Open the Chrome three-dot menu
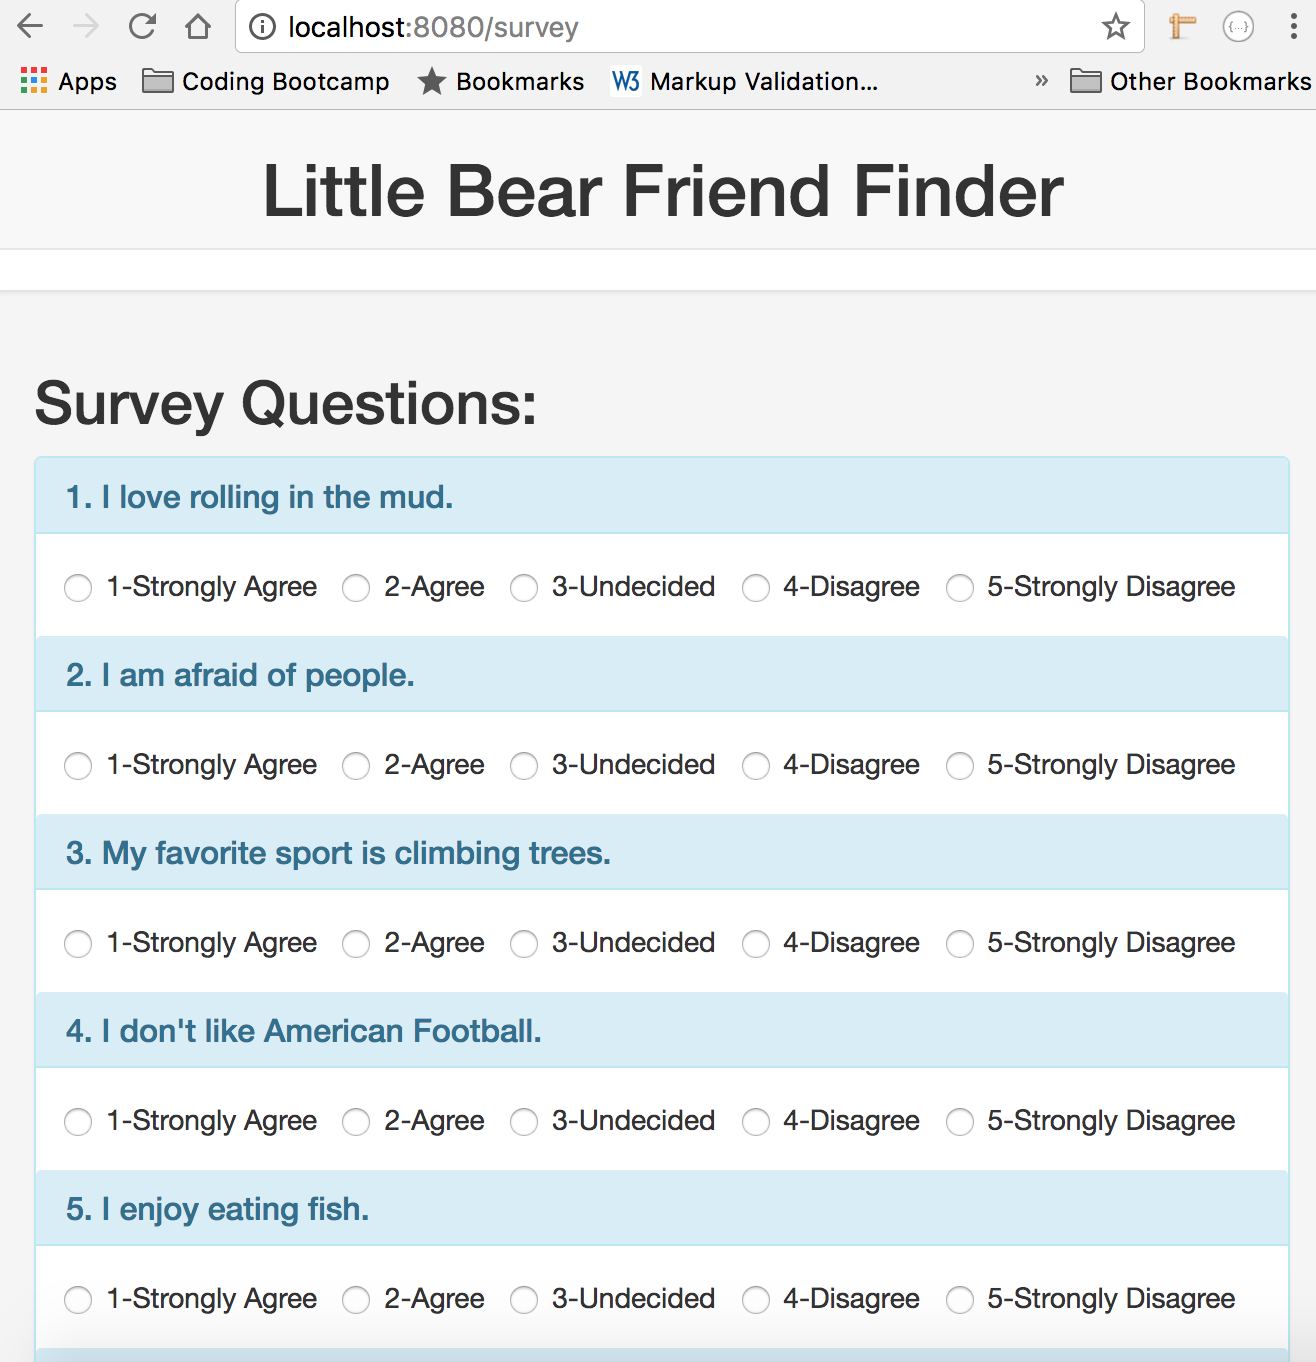Viewport: 1316px width, 1362px height. tap(1293, 27)
